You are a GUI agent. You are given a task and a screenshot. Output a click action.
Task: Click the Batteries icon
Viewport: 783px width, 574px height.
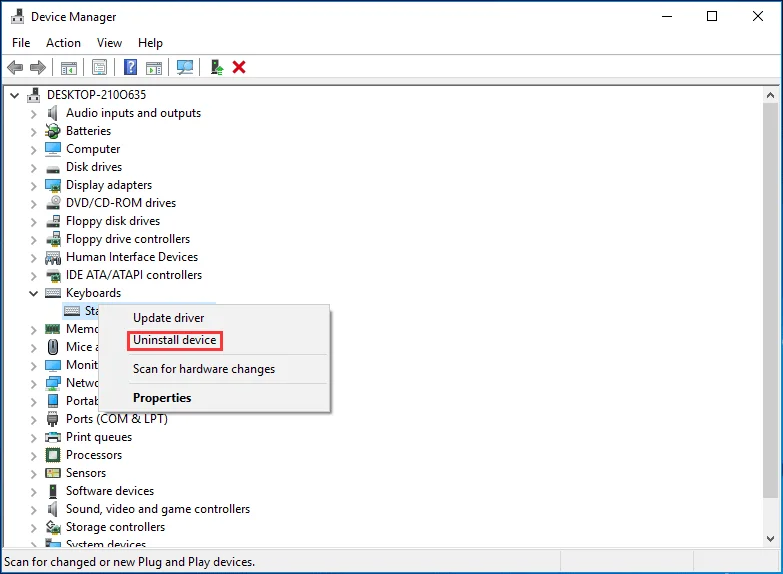click(x=52, y=131)
